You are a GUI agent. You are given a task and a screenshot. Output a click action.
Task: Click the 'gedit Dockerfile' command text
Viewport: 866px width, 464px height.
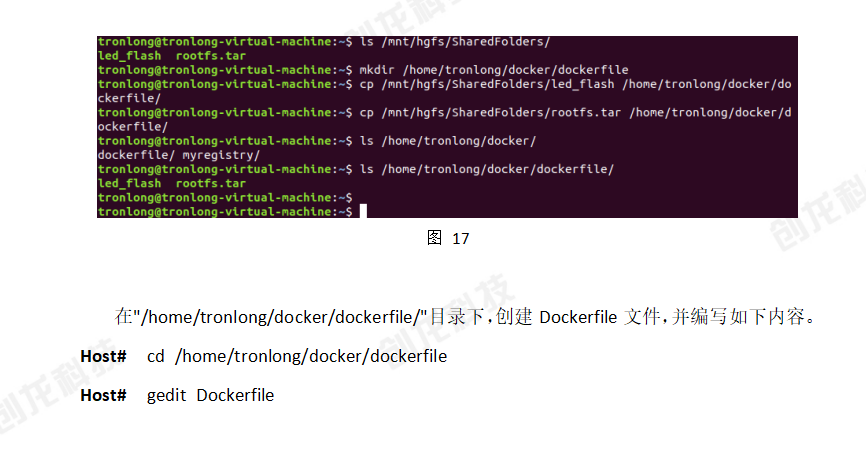pyautogui.click(x=210, y=396)
